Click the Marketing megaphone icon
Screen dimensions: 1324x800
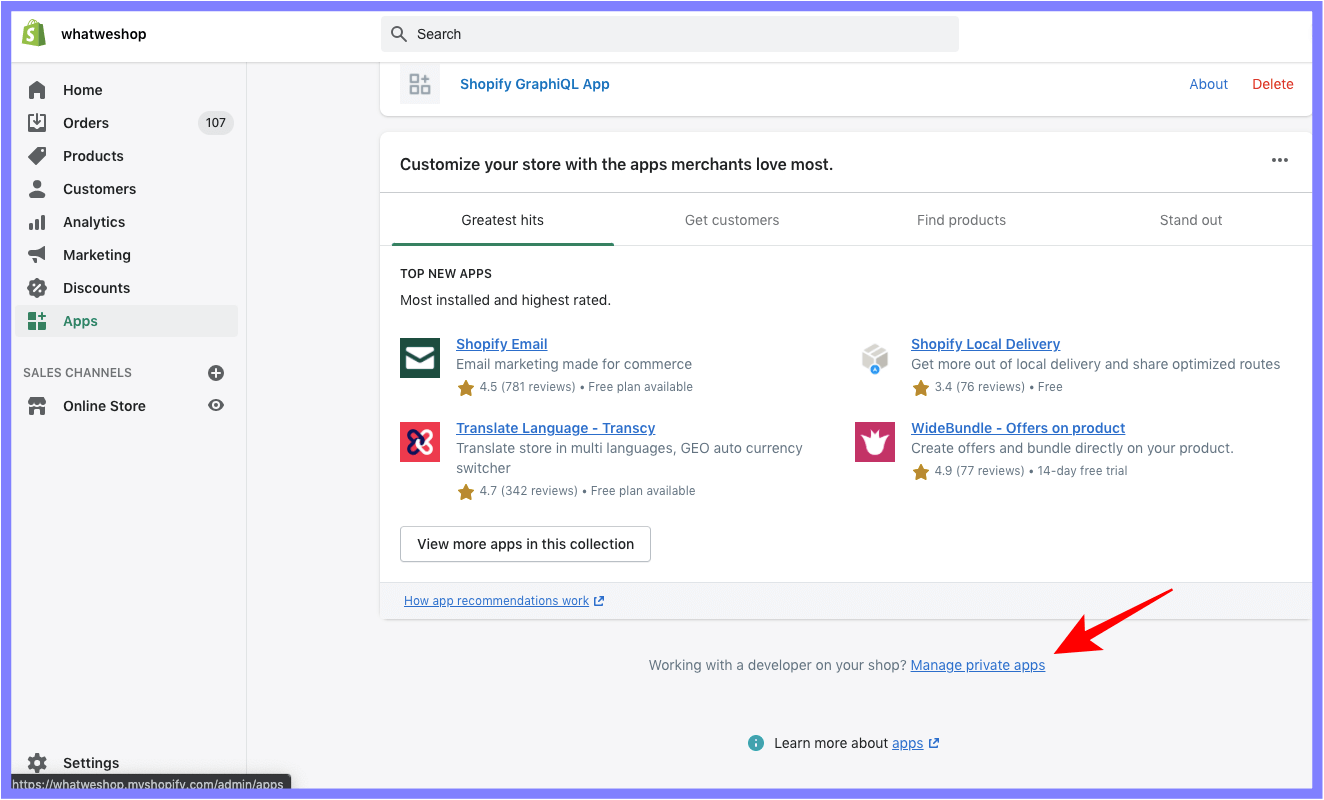(37, 255)
